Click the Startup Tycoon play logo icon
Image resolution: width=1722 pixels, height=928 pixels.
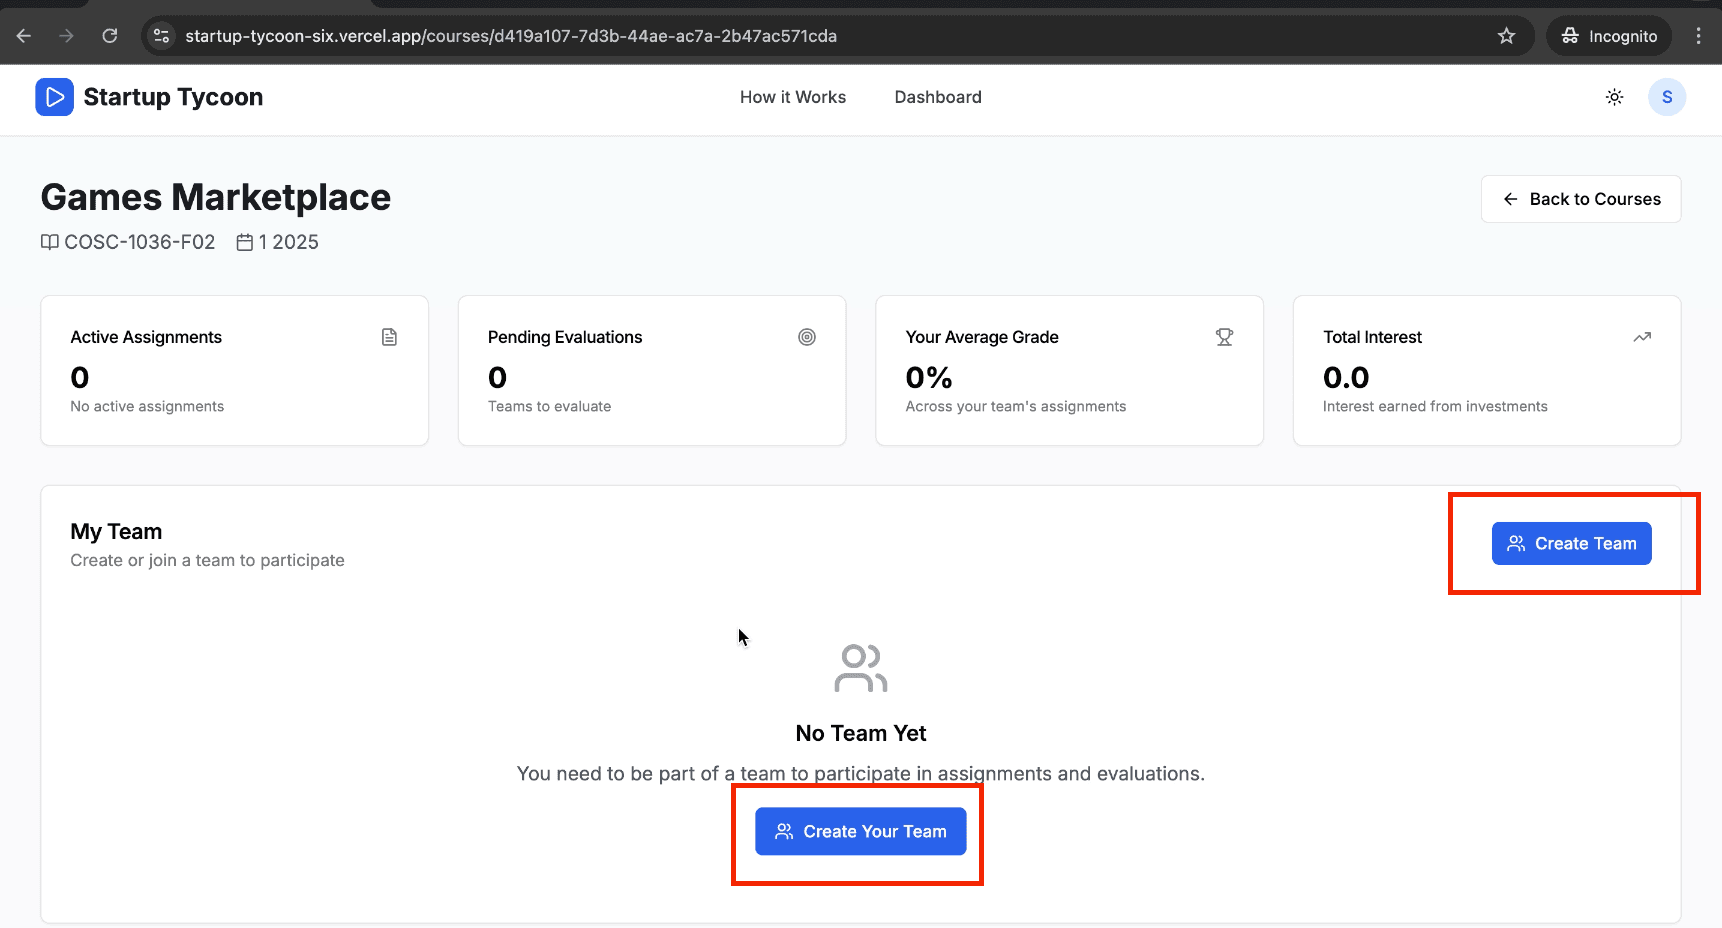(x=54, y=97)
